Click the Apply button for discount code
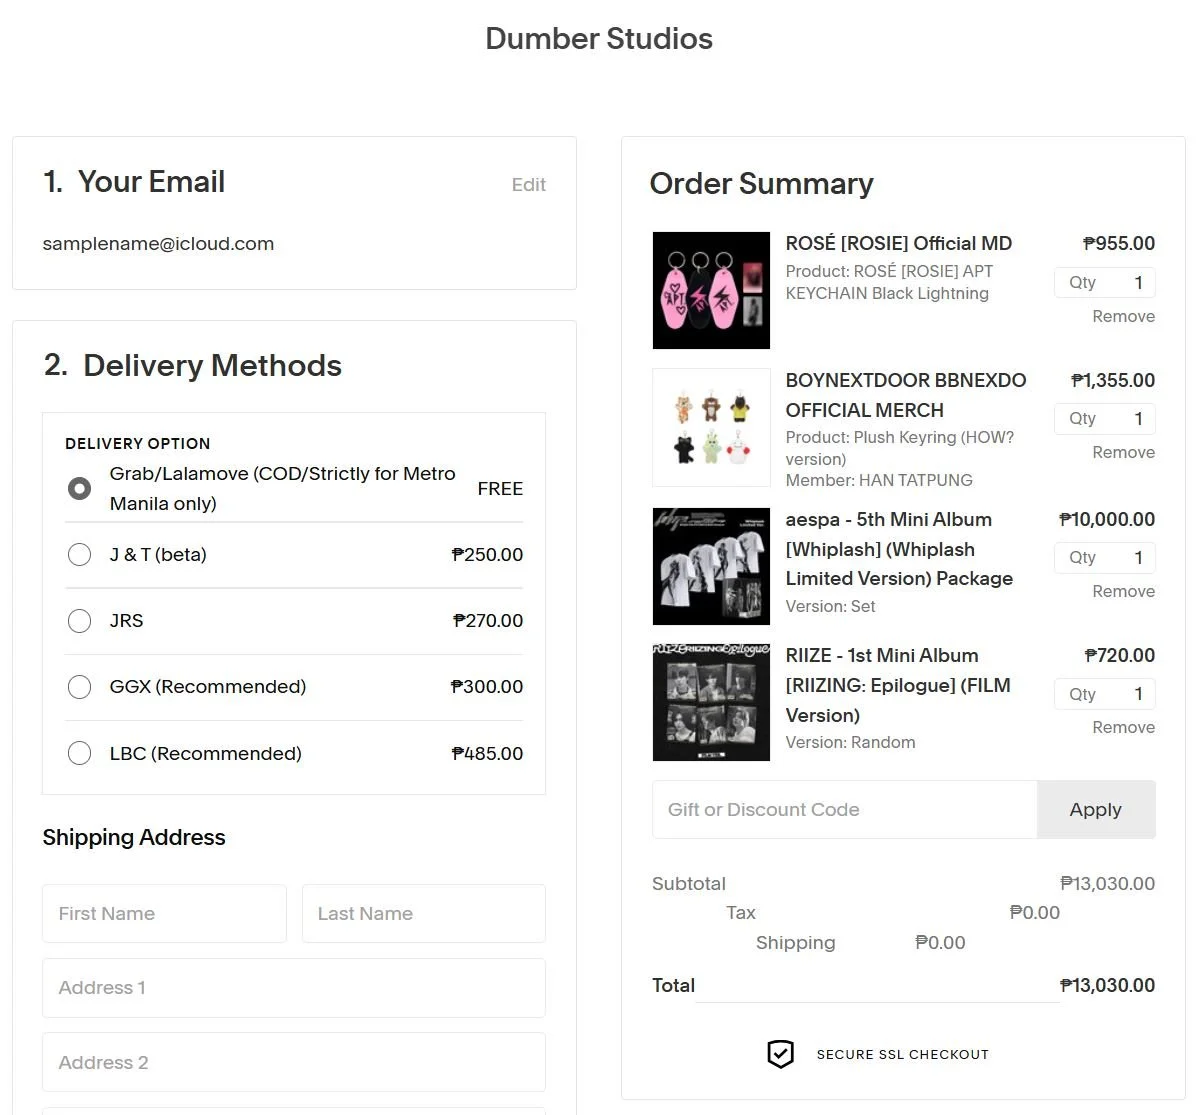Screen dimensions: 1200x1115 pos(1096,810)
